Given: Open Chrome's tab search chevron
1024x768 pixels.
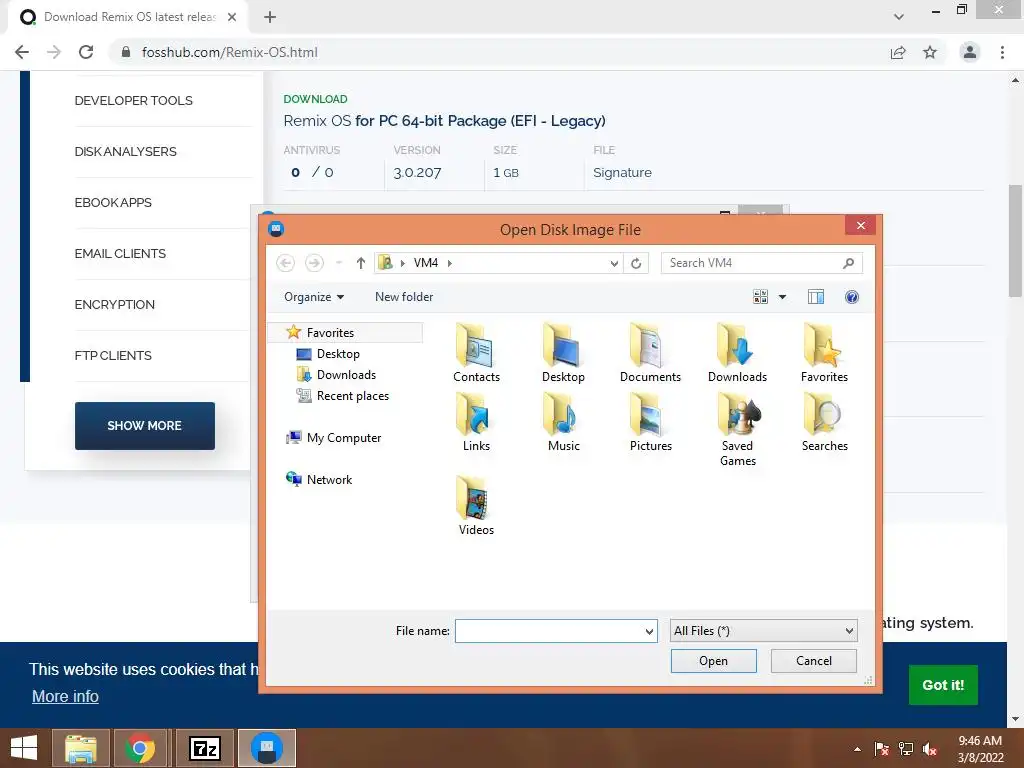Looking at the screenshot, I should [899, 16].
